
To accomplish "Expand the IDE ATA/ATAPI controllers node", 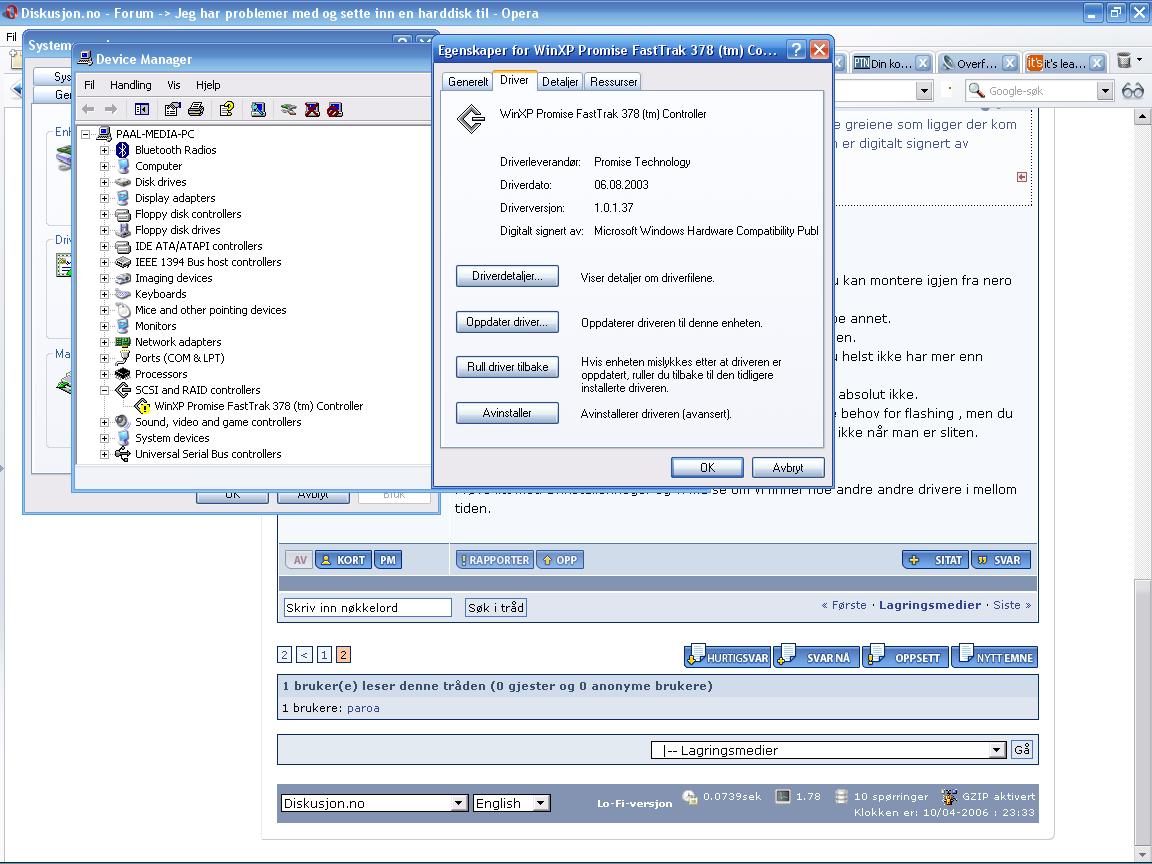I will point(104,246).
